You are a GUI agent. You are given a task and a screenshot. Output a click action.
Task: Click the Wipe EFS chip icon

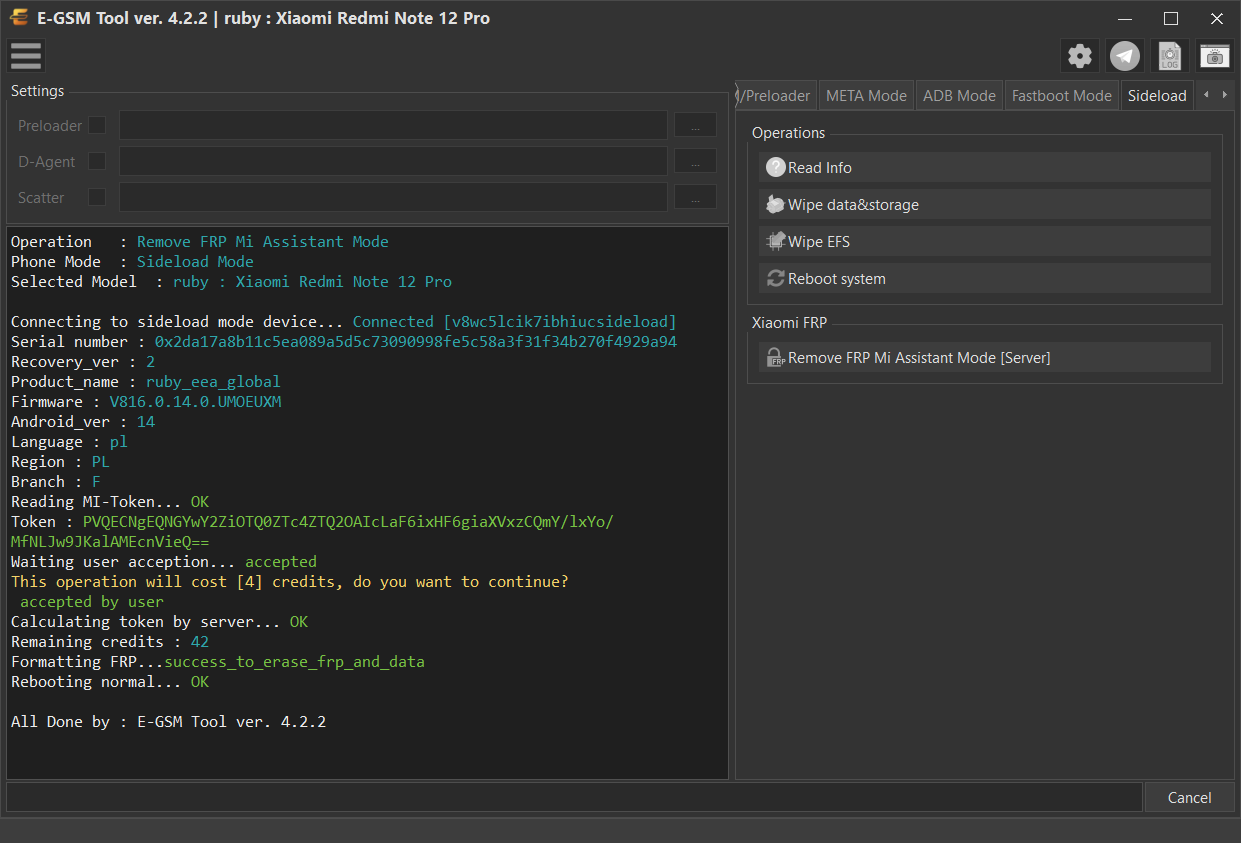776,242
